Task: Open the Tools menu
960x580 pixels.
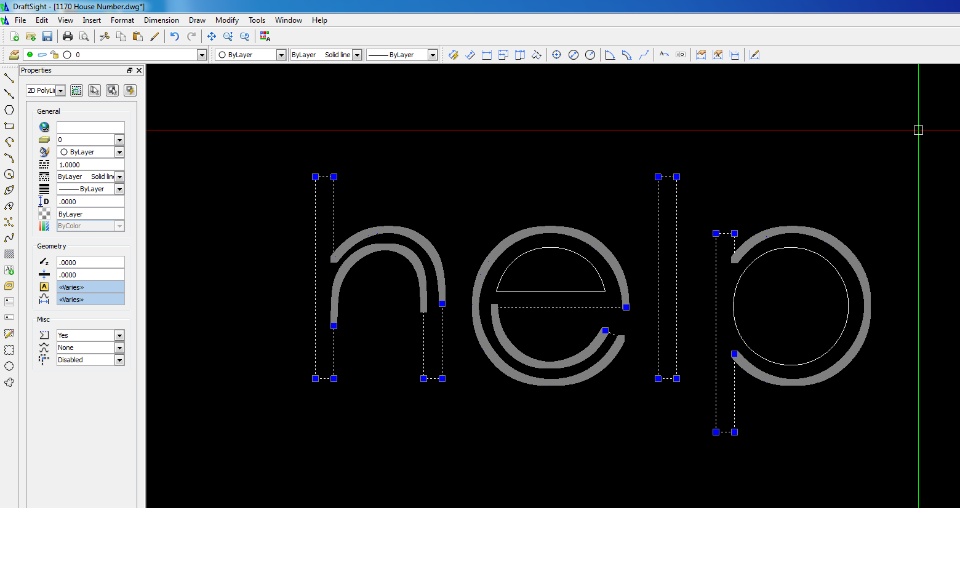Action: click(x=257, y=20)
